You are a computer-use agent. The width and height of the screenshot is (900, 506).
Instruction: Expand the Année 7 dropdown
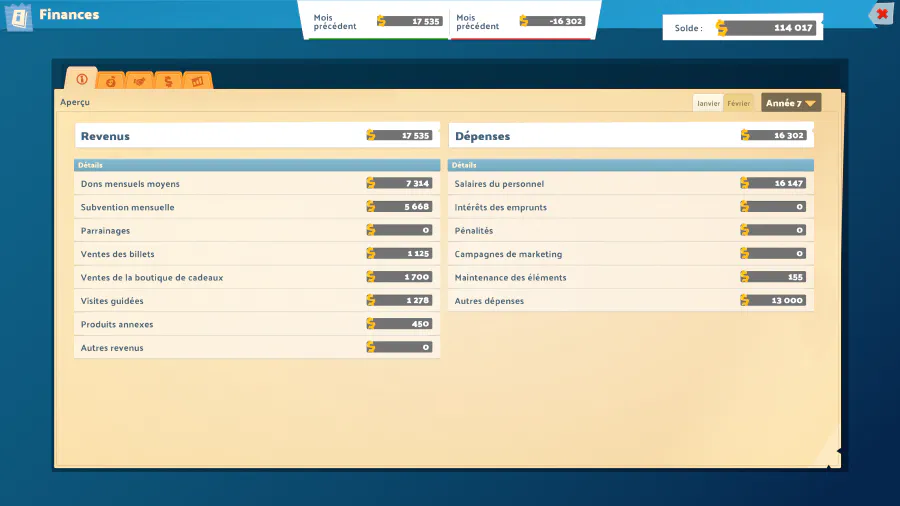click(791, 103)
